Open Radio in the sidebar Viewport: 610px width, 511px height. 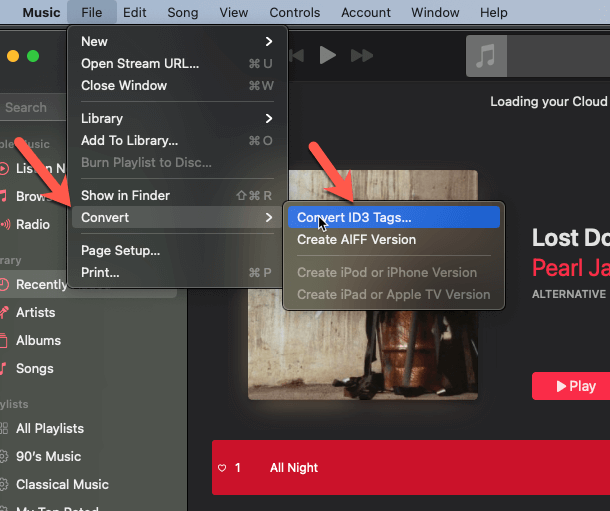pos(33,224)
